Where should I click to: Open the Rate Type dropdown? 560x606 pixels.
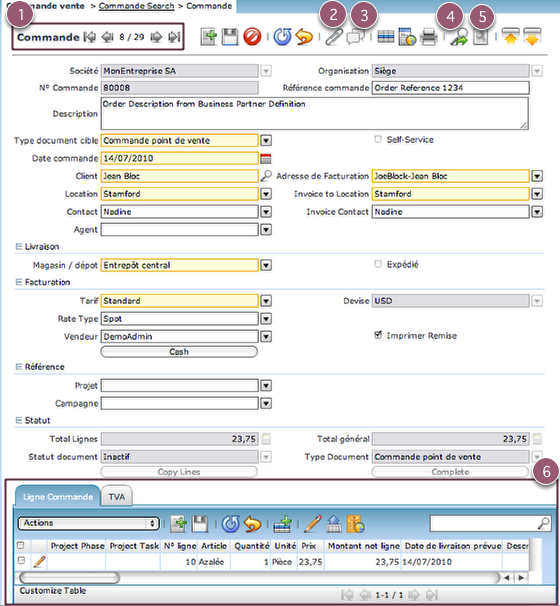[266, 319]
